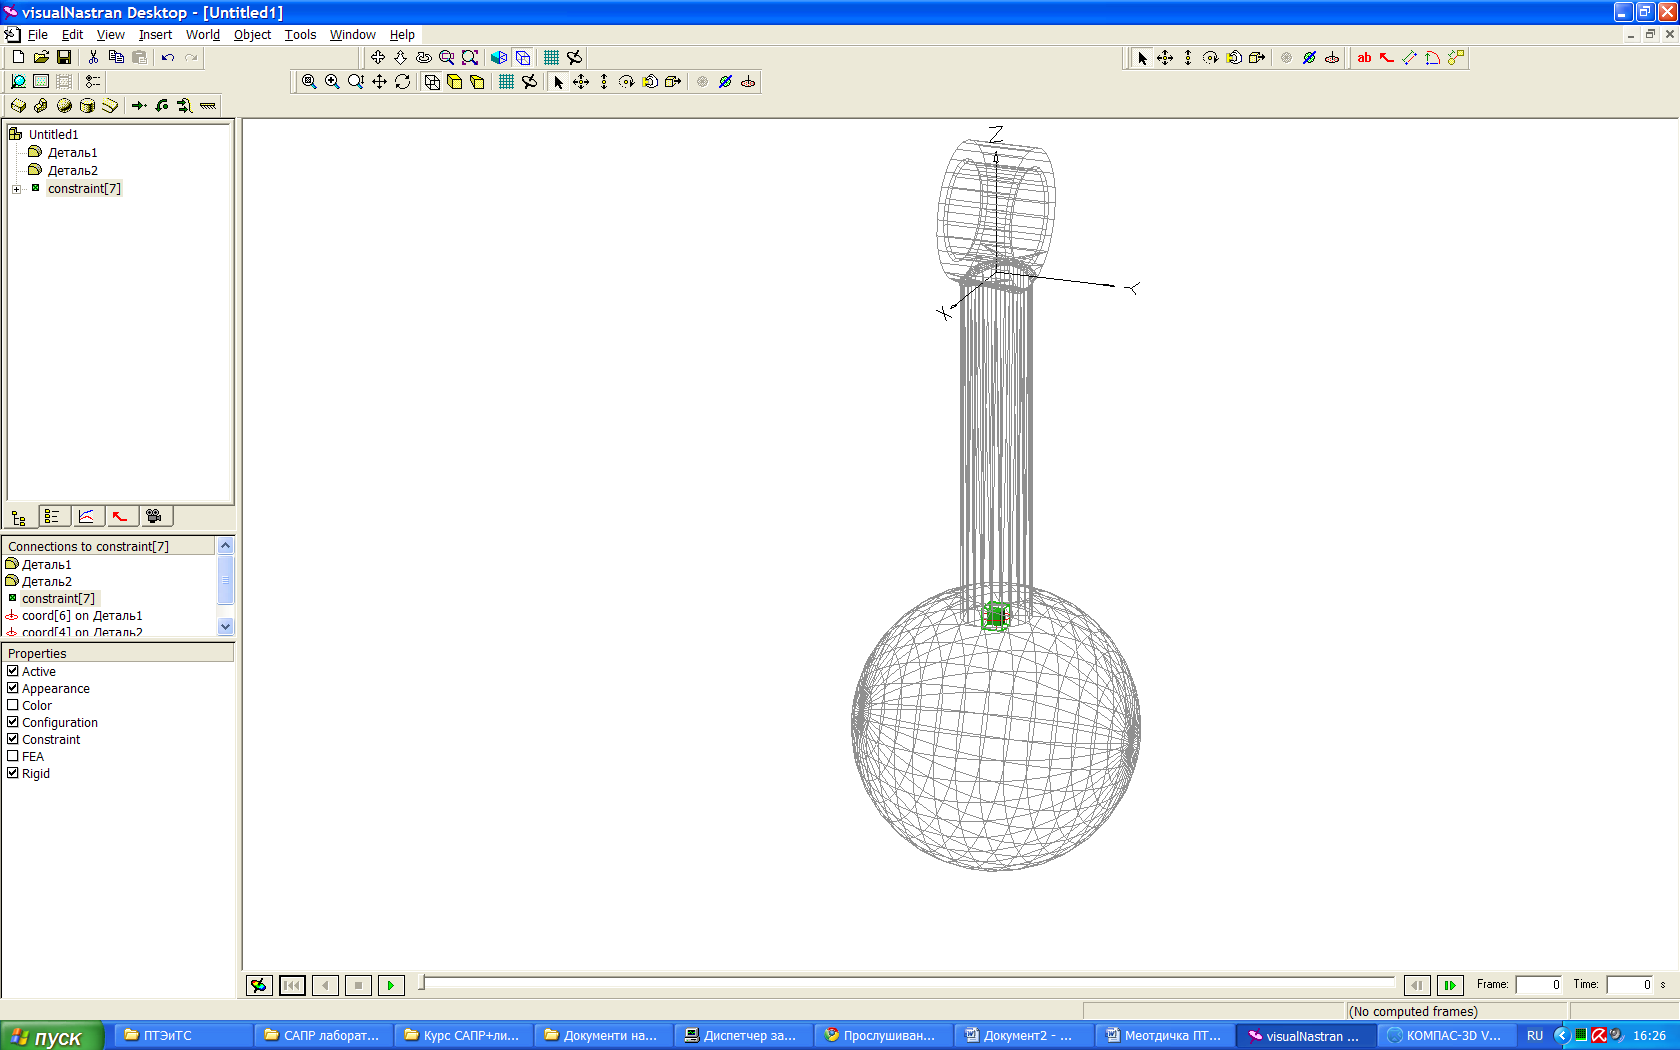
Task: Select Деталь1 in the model tree
Action: pyautogui.click(x=72, y=152)
